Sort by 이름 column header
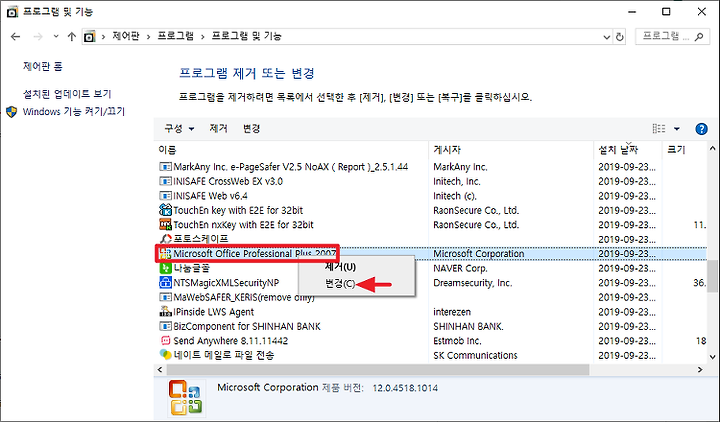The image size is (720, 422). (167, 150)
